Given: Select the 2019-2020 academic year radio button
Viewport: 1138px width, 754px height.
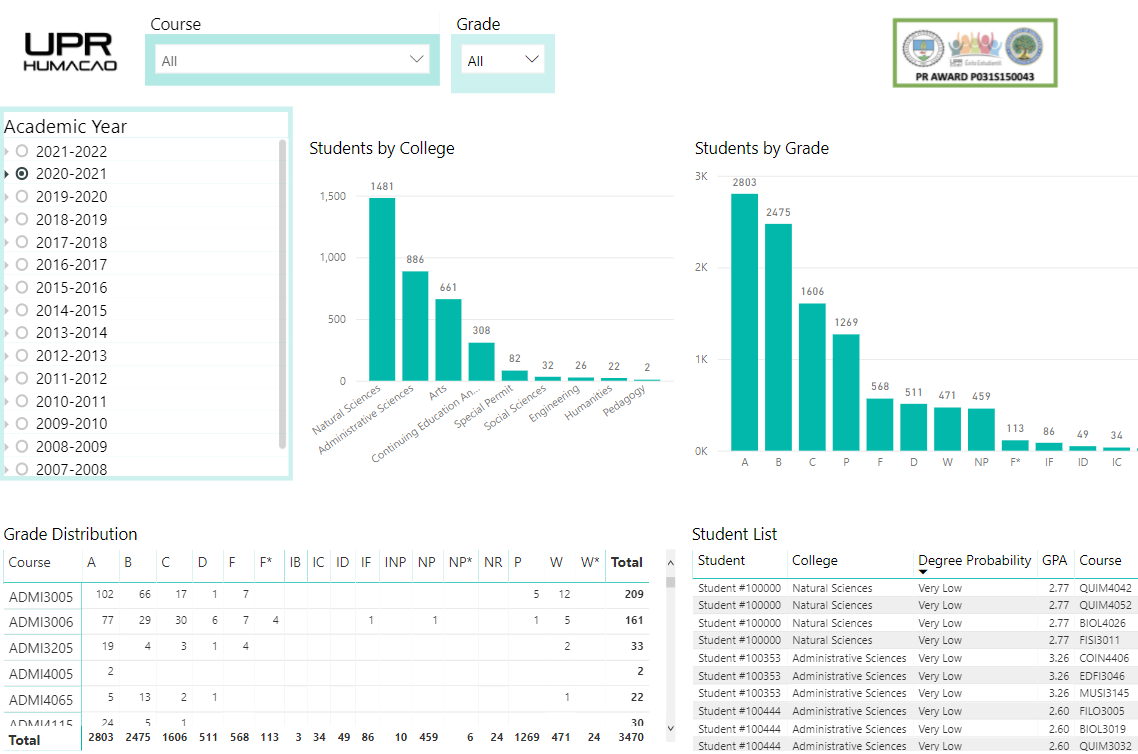Looking at the screenshot, I should (x=20, y=196).
